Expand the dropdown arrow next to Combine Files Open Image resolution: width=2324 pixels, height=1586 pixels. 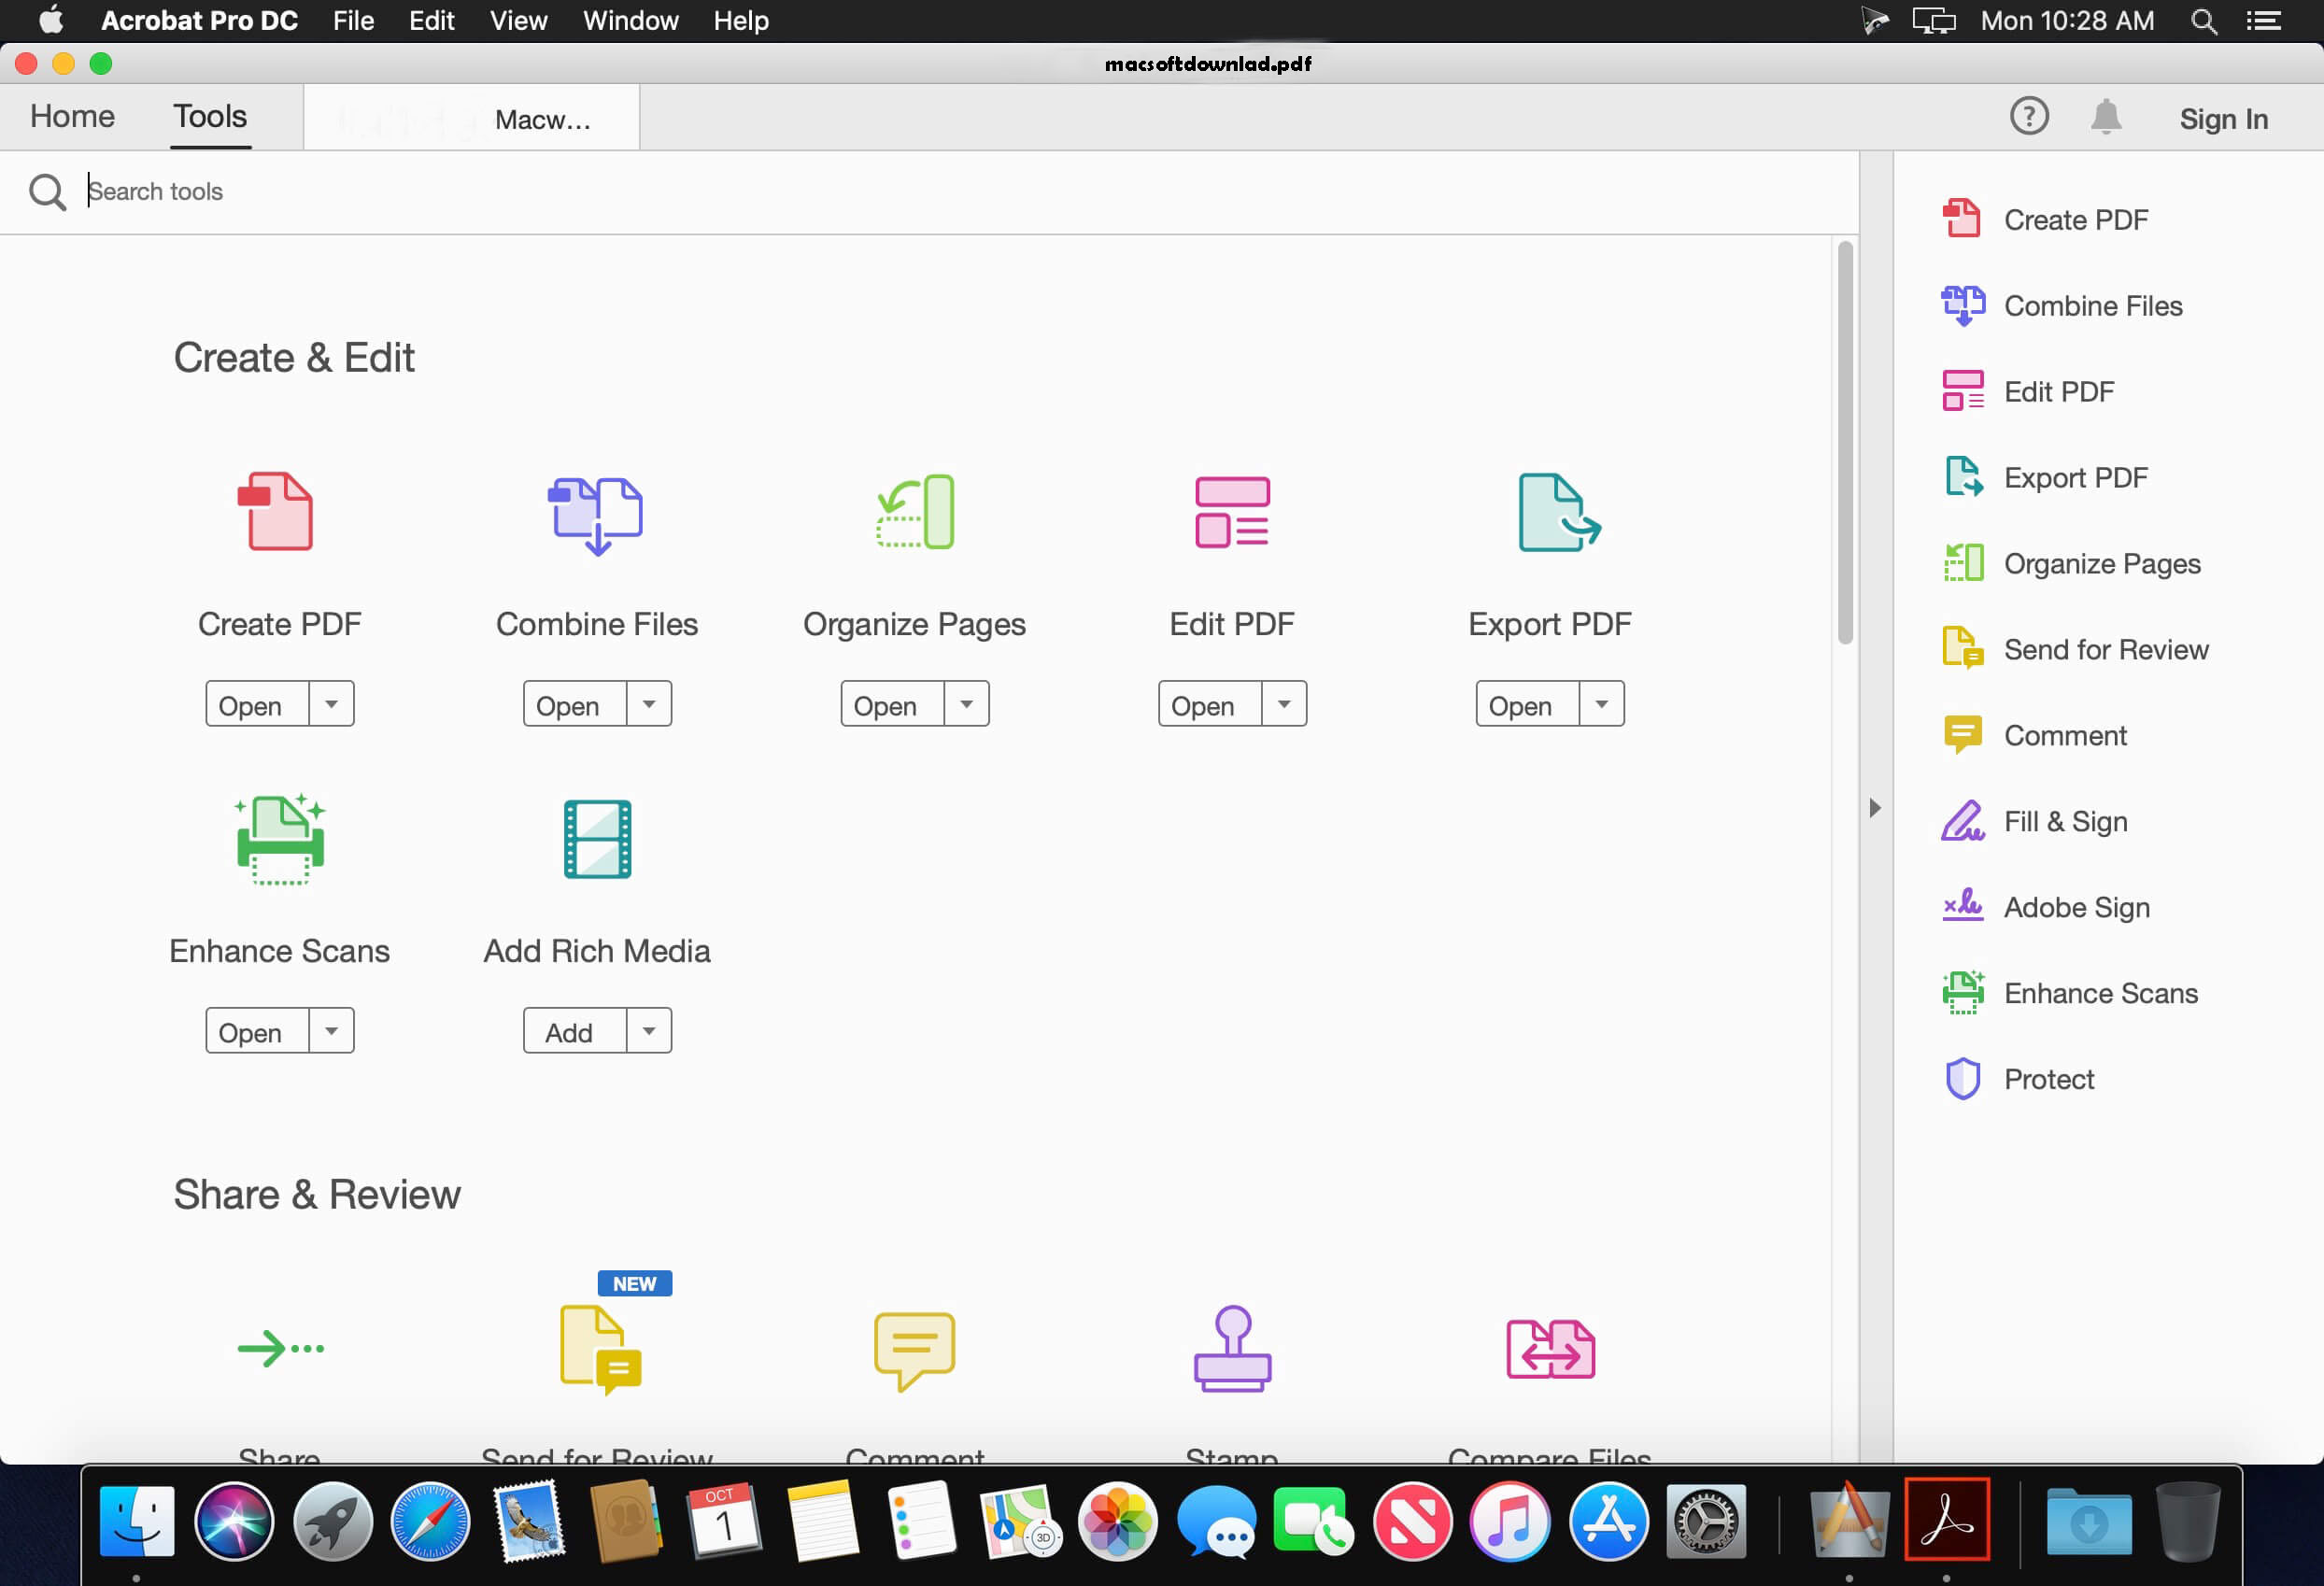[648, 703]
